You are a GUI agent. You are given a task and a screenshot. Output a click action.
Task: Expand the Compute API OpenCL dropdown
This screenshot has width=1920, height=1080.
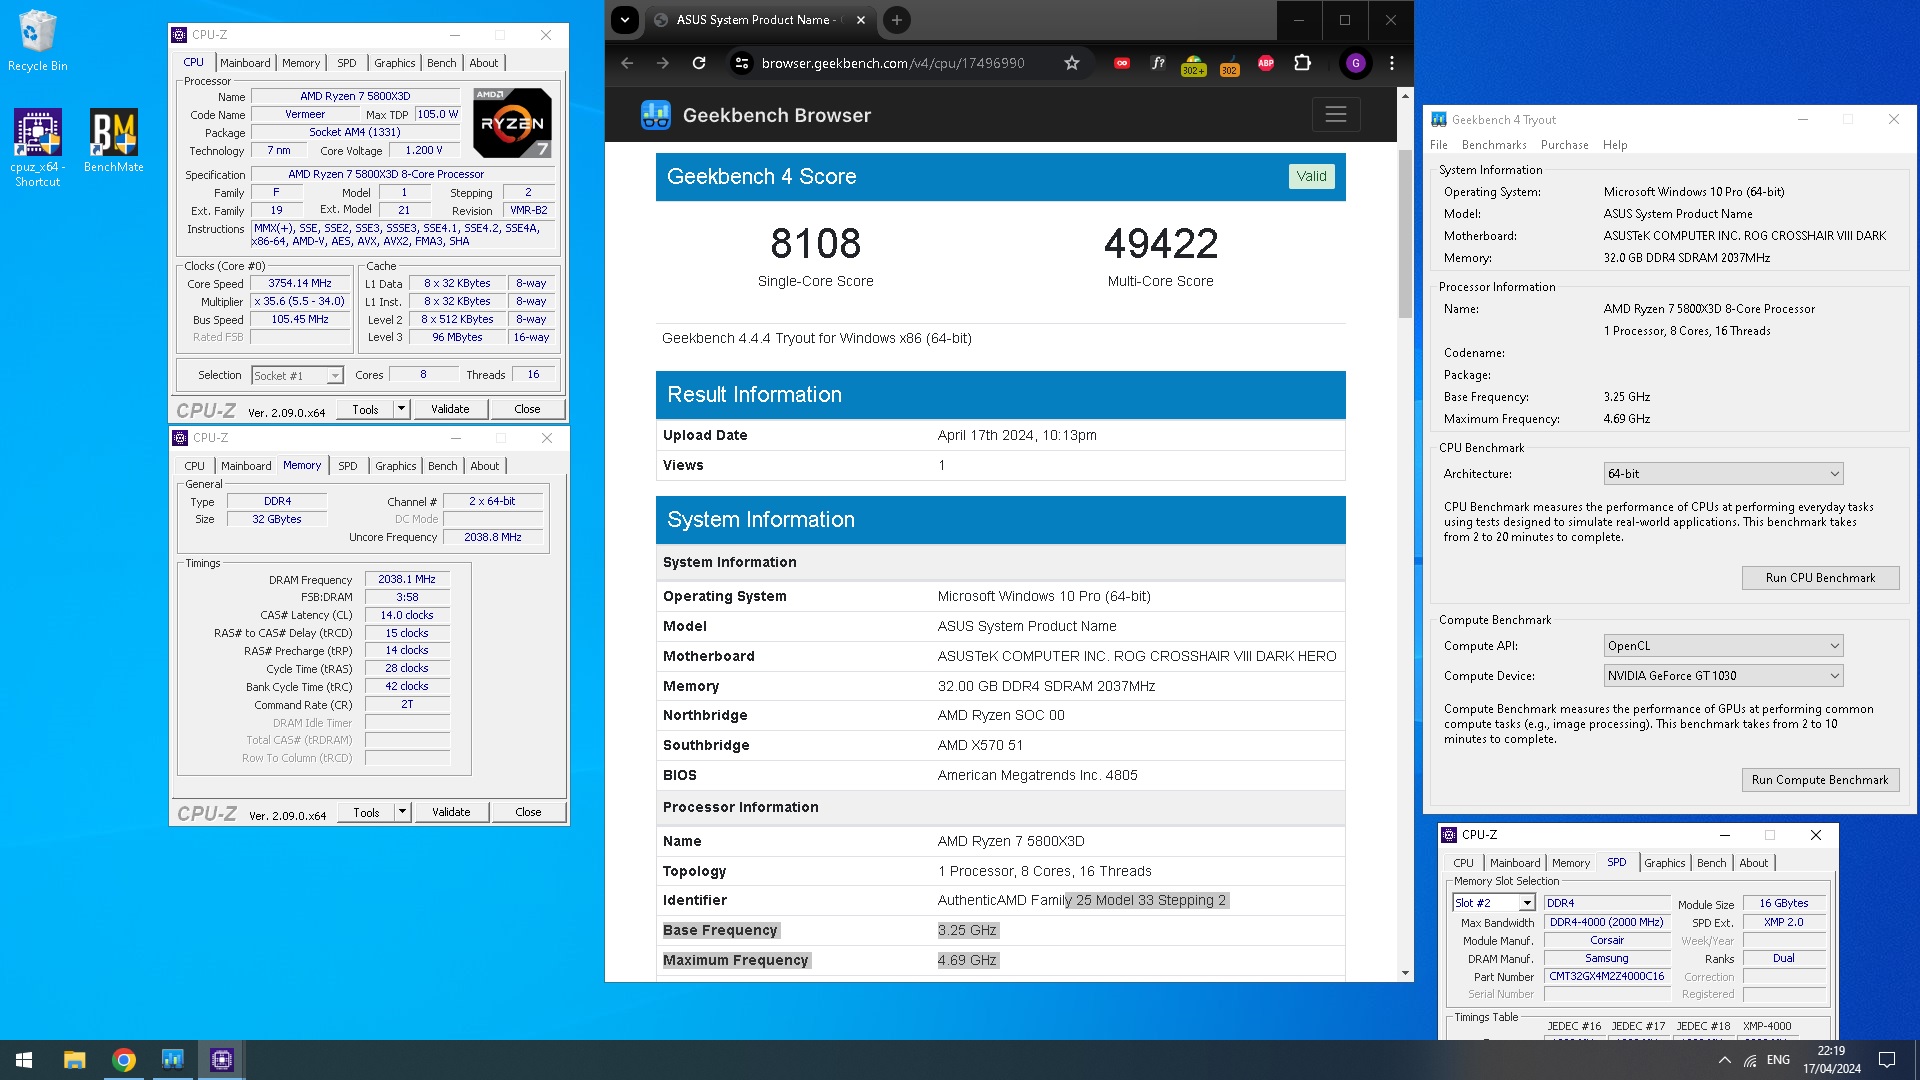pyautogui.click(x=1723, y=646)
